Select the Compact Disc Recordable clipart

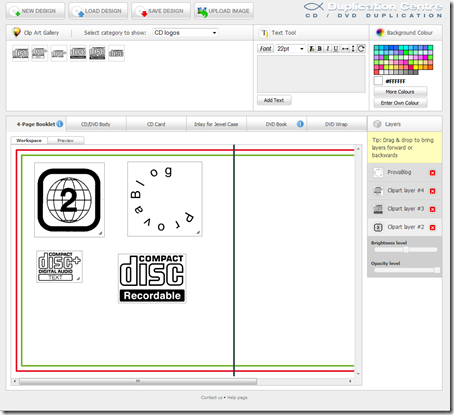coord(152,278)
